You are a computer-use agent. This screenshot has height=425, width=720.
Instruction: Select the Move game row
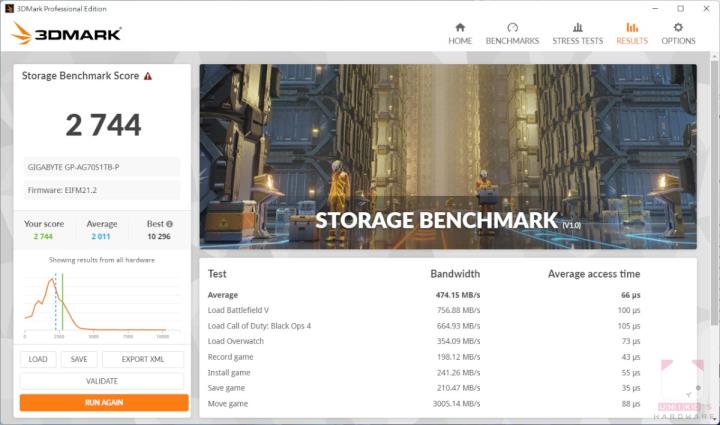pos(424,404)
